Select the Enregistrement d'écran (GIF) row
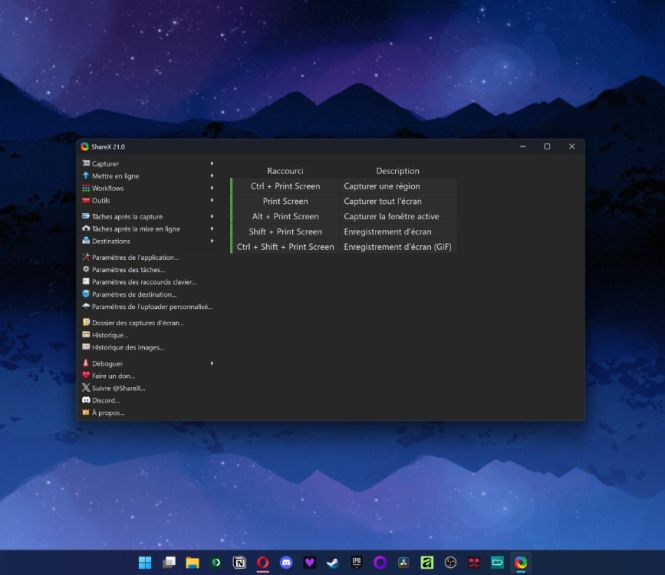 tap(345, 247)
